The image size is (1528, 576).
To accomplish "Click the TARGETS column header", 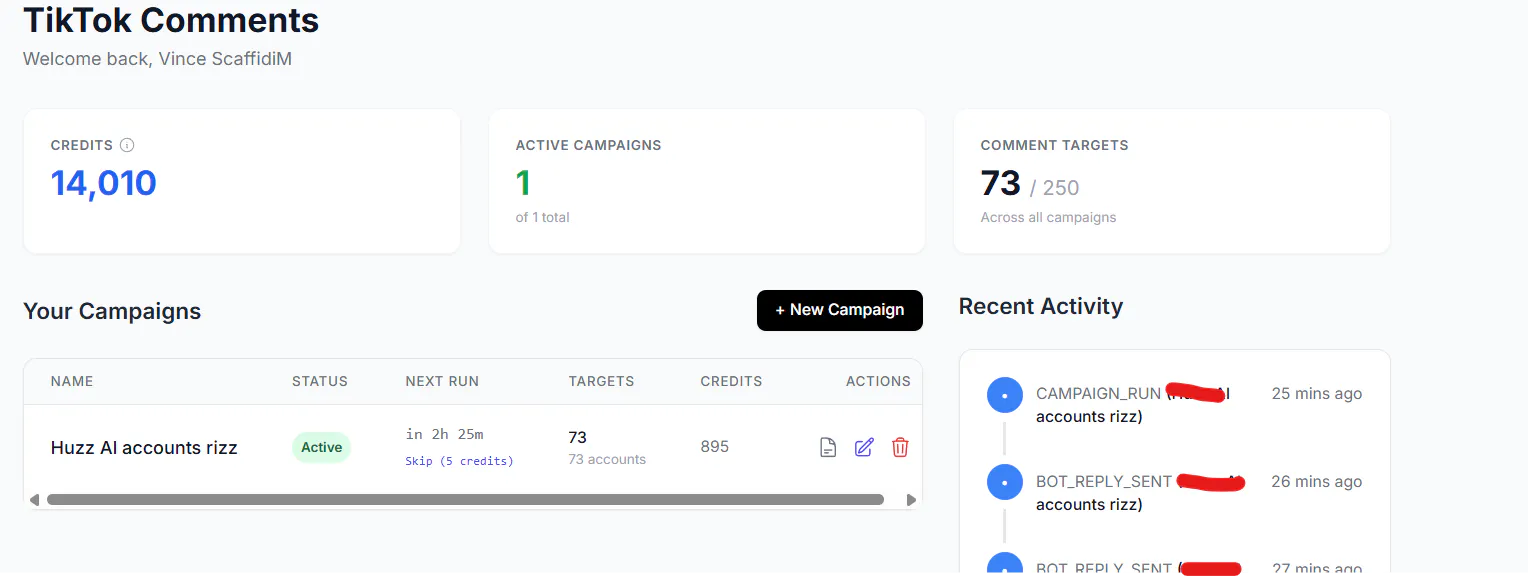I will point(601,381).
